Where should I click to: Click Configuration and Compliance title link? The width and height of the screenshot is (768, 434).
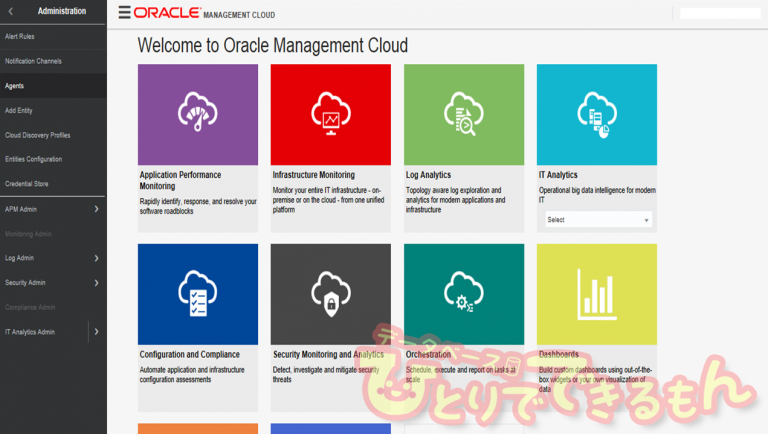coord(190,354)
